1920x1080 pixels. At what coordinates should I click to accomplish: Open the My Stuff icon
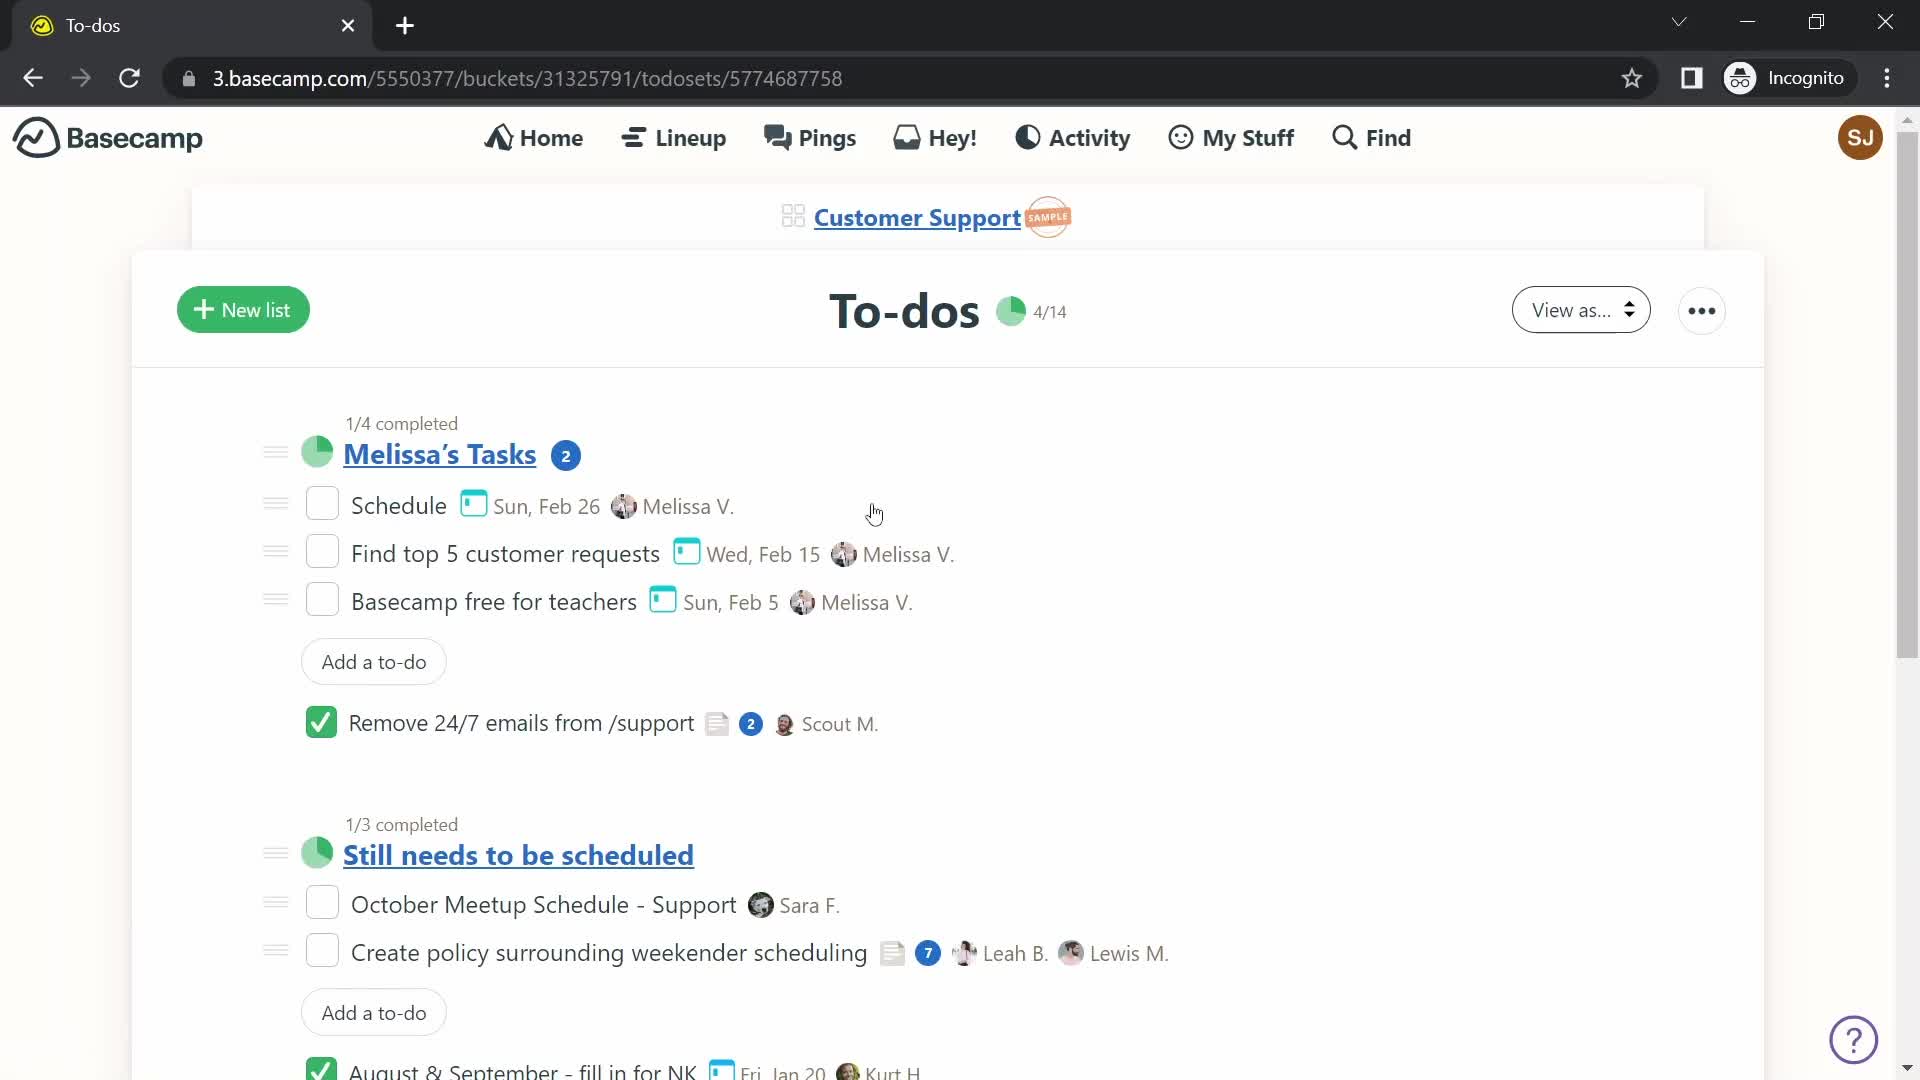click(x=1180, y=137)
